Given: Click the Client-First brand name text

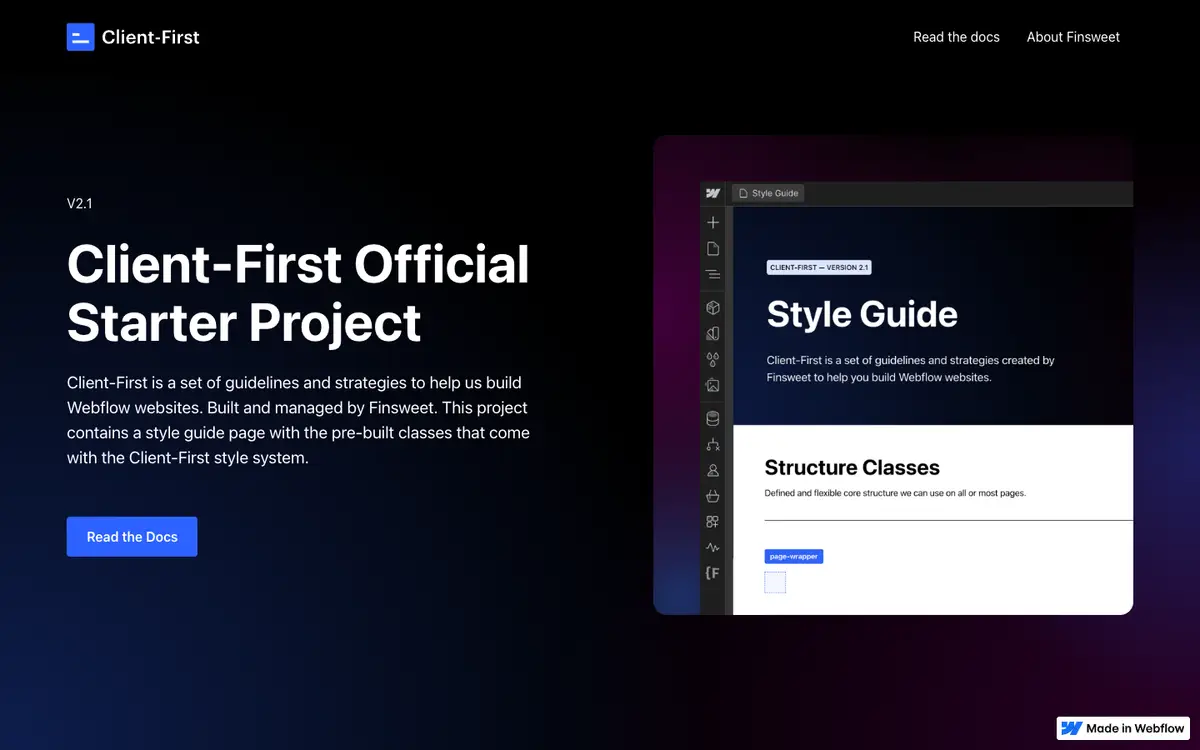Looking at the screenshot, I should pyautogui.click(x=151, y=37).
